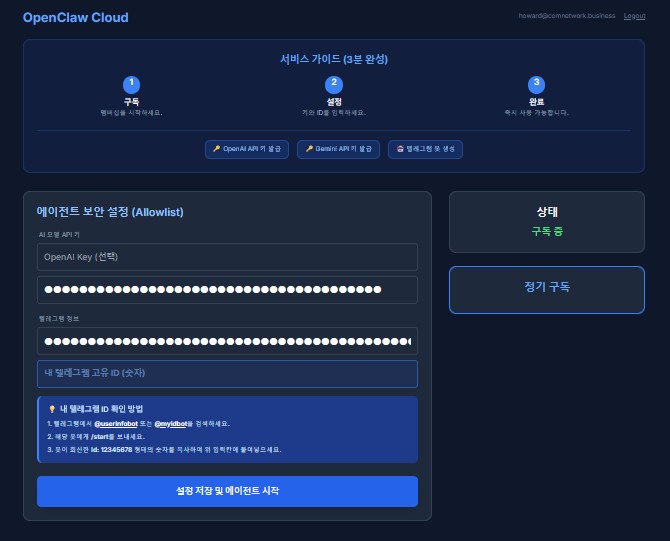Image resolution: width=670 pixels, height=541 pixels.
Task: Click the step 1 circle icon
Action: 131,84
